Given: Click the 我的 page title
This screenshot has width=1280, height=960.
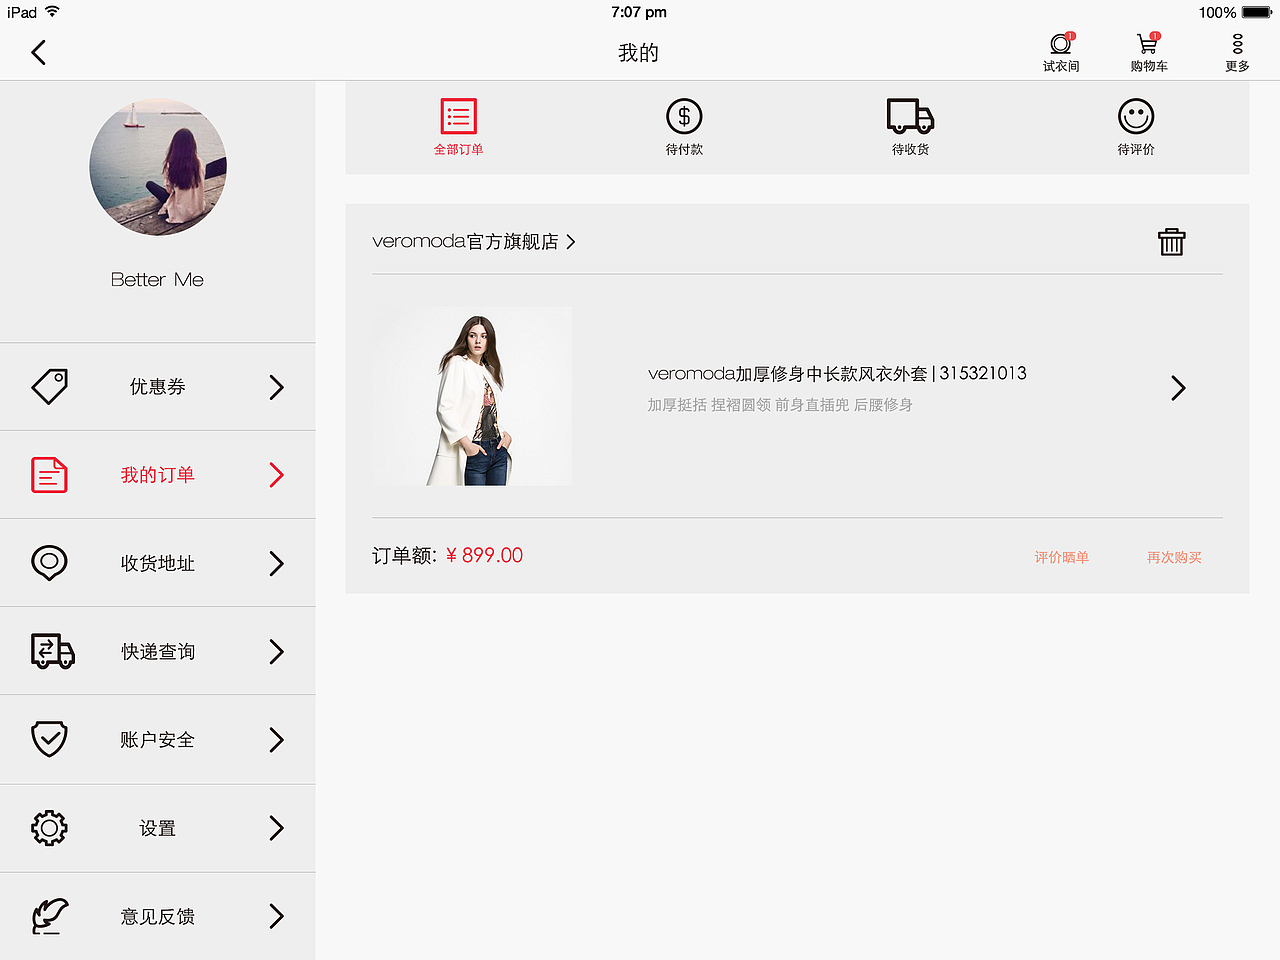Looking at the screenshot, I should (x=638, y=53).
